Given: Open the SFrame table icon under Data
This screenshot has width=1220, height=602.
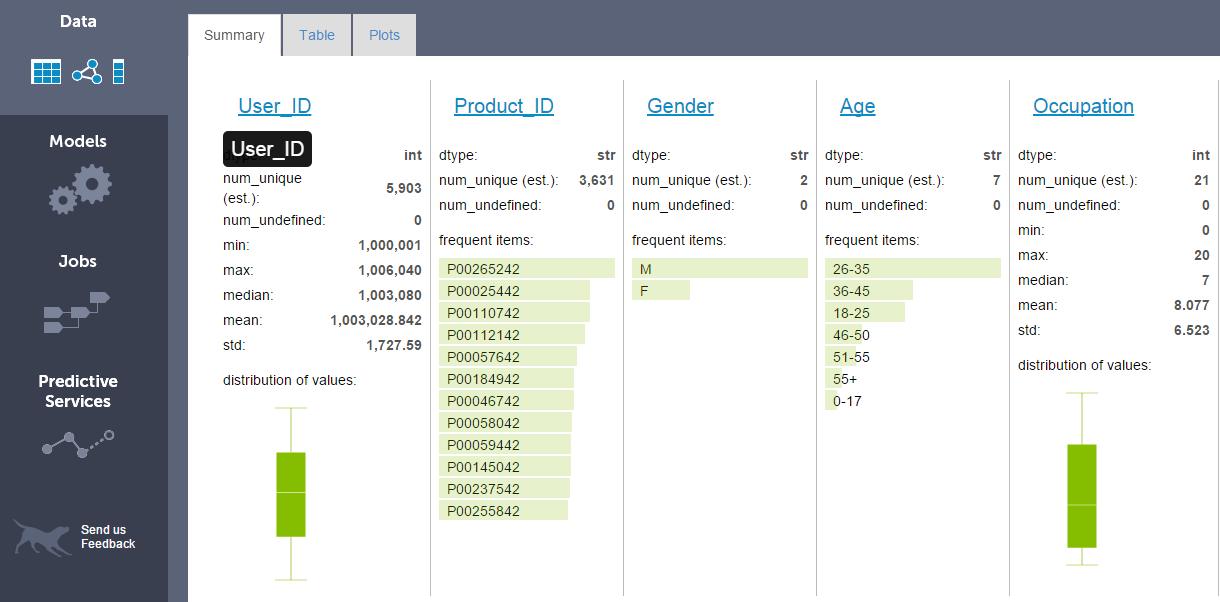Looking at the screenshot, I should (46, 72).
